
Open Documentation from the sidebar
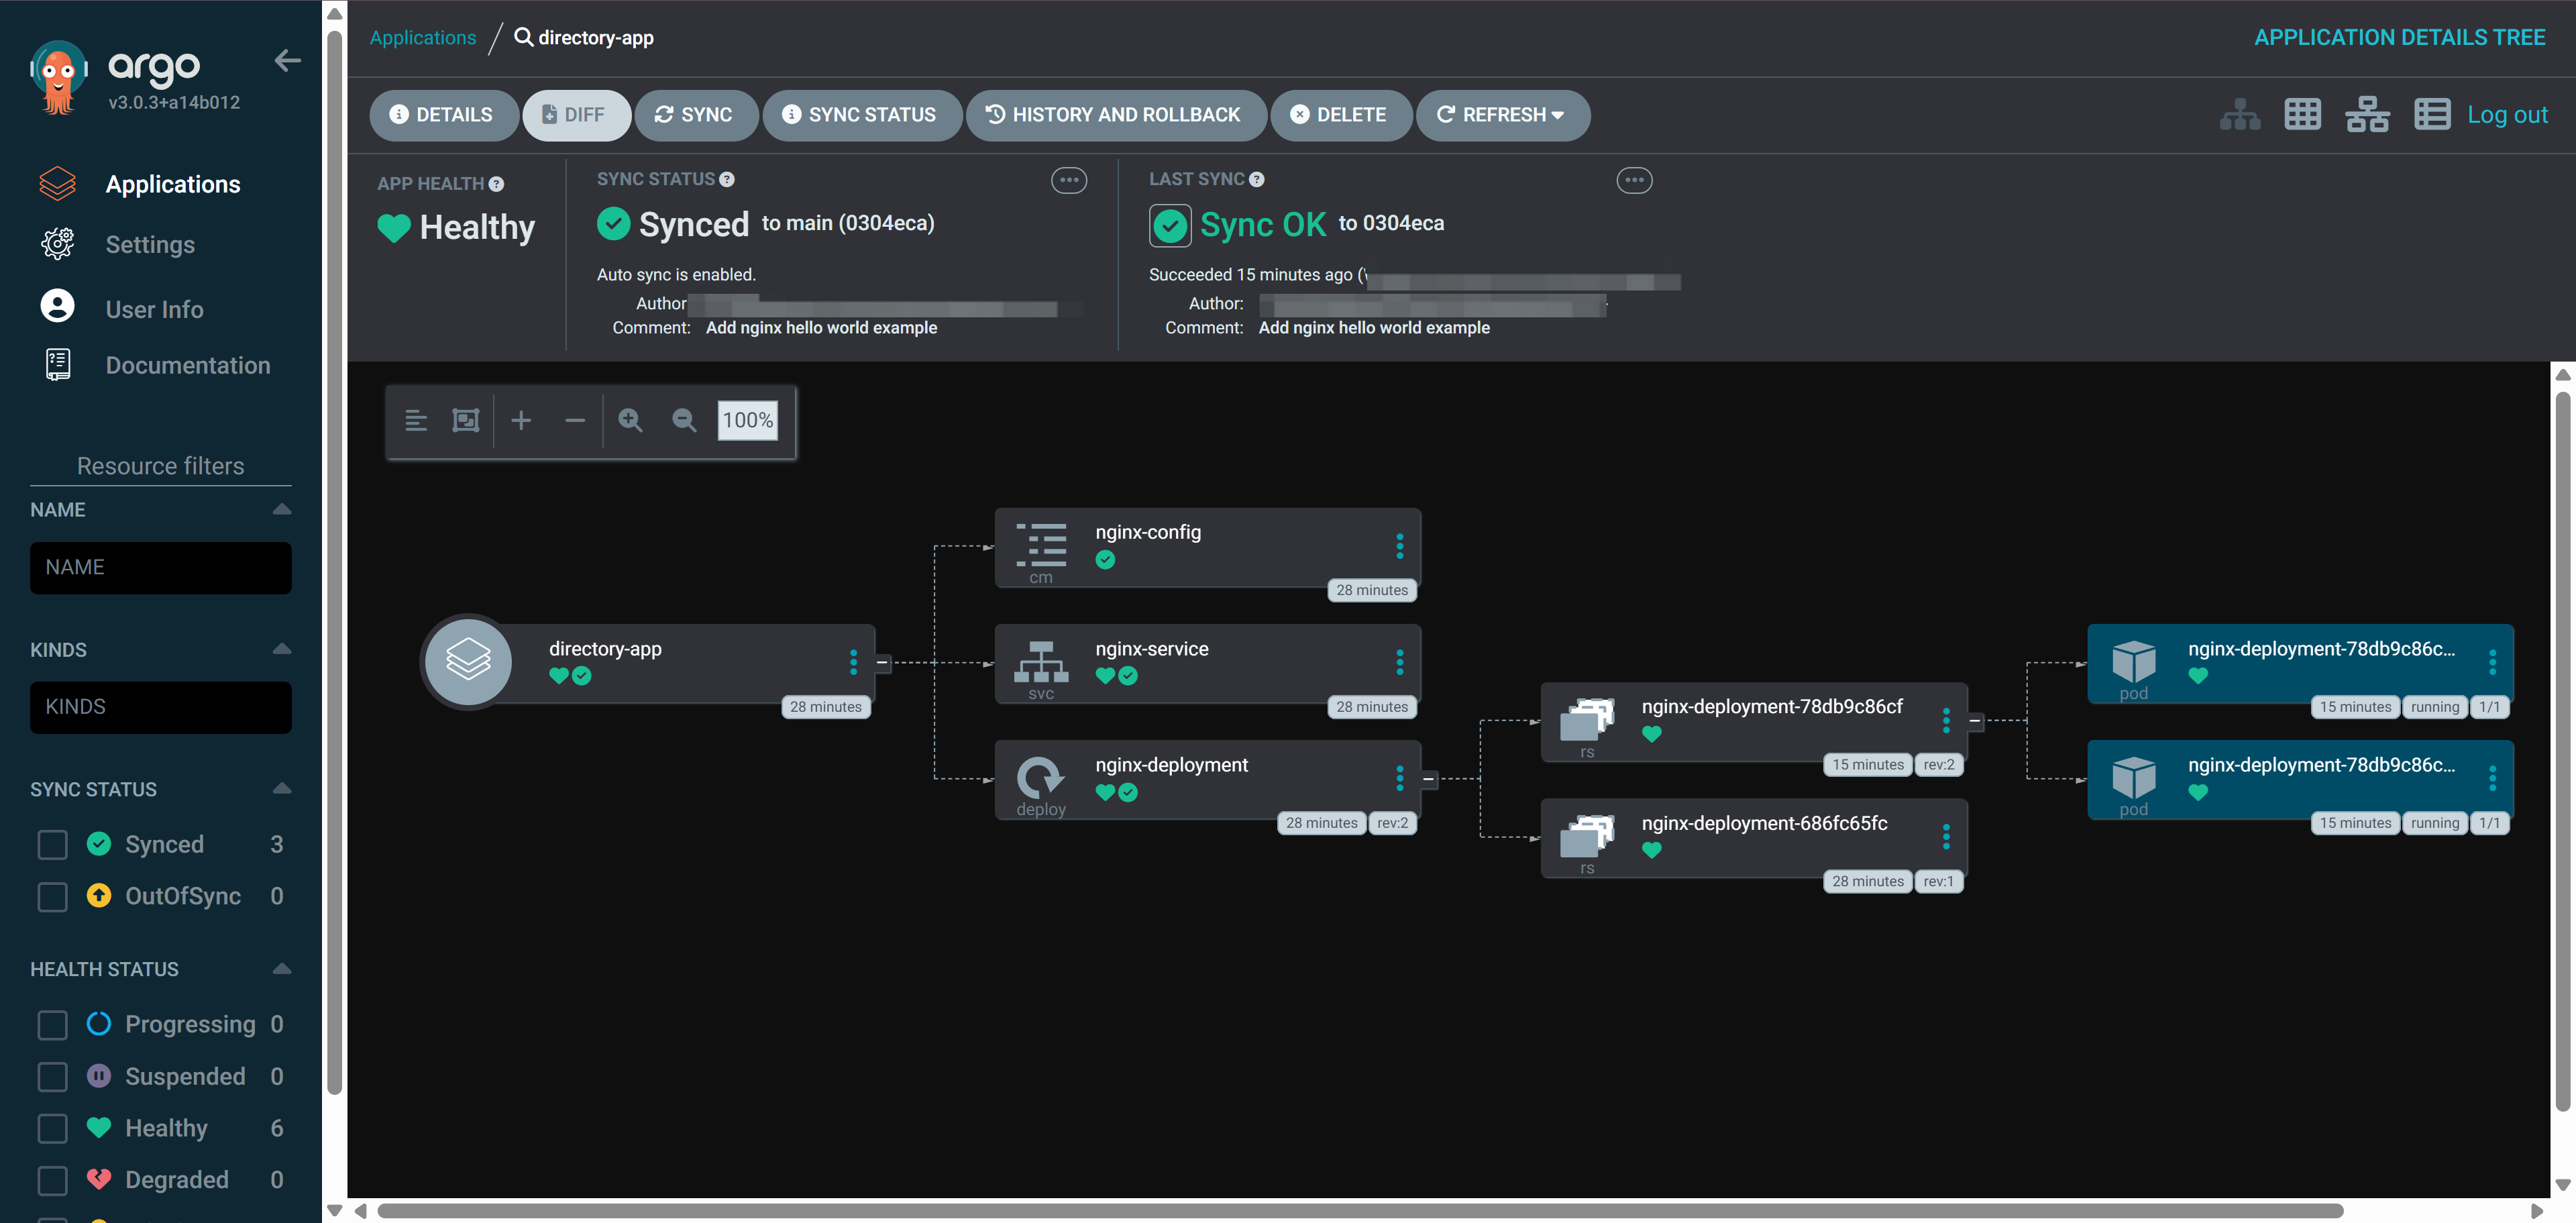coord(188,365)
